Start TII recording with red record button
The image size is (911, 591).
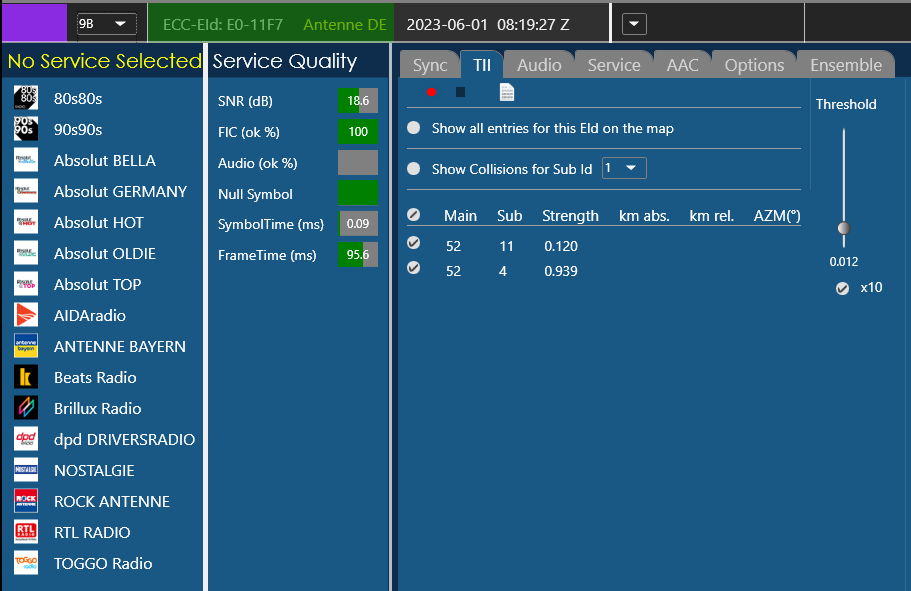coord(432,92)
